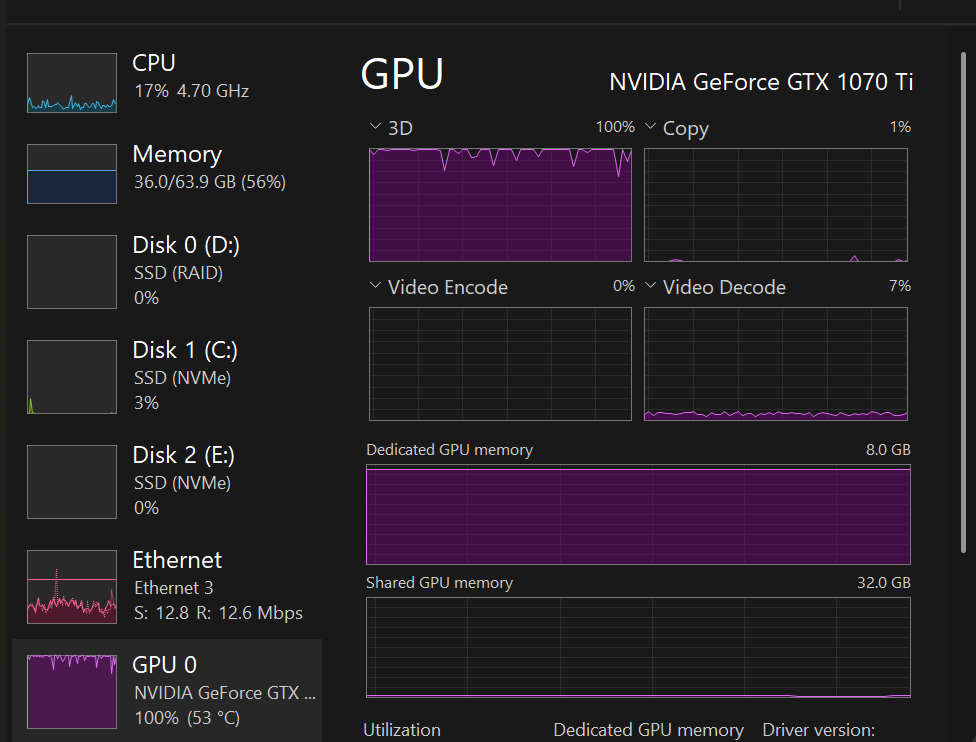Open Disk 0 (D:) performance graph
Image resolution: width=976 pixels, height=742 pixels.
[x=71, y=271]
